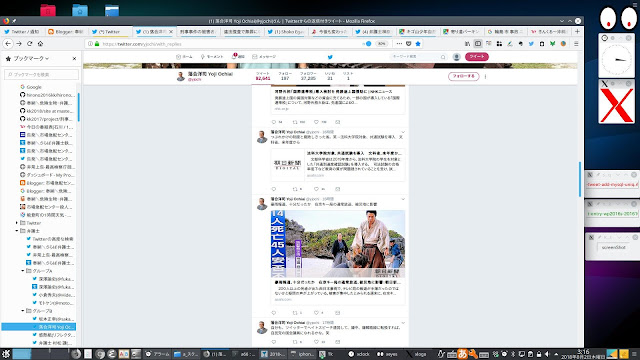
Task: Expand the Twitter bookmark folder
Action: (x=17, y=223)
